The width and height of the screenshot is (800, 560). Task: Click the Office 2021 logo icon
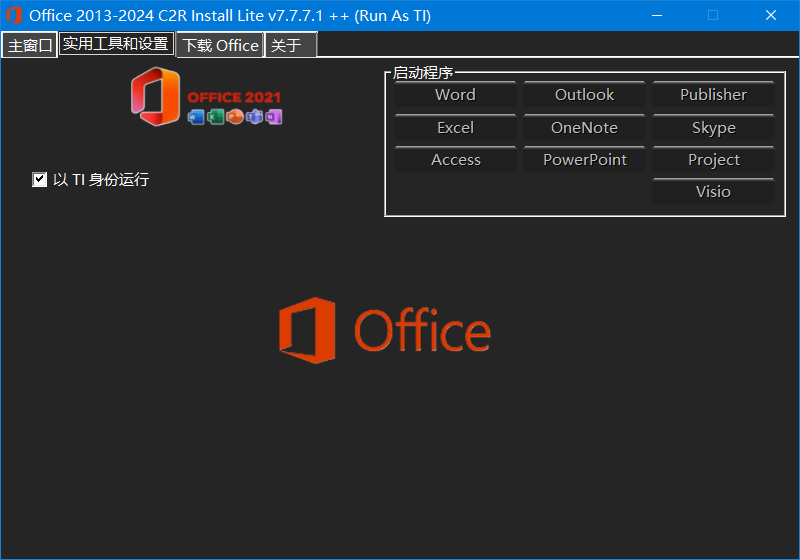pyautogui.click(x=156, y=96)
